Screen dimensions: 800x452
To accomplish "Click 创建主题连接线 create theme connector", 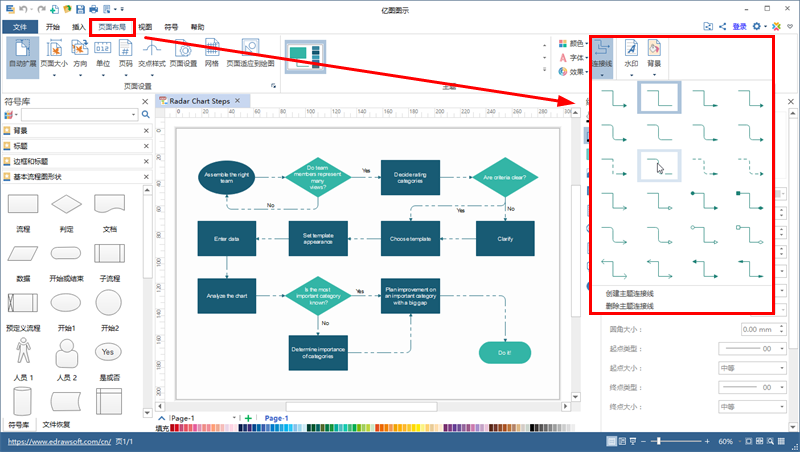I will (630, 293).
